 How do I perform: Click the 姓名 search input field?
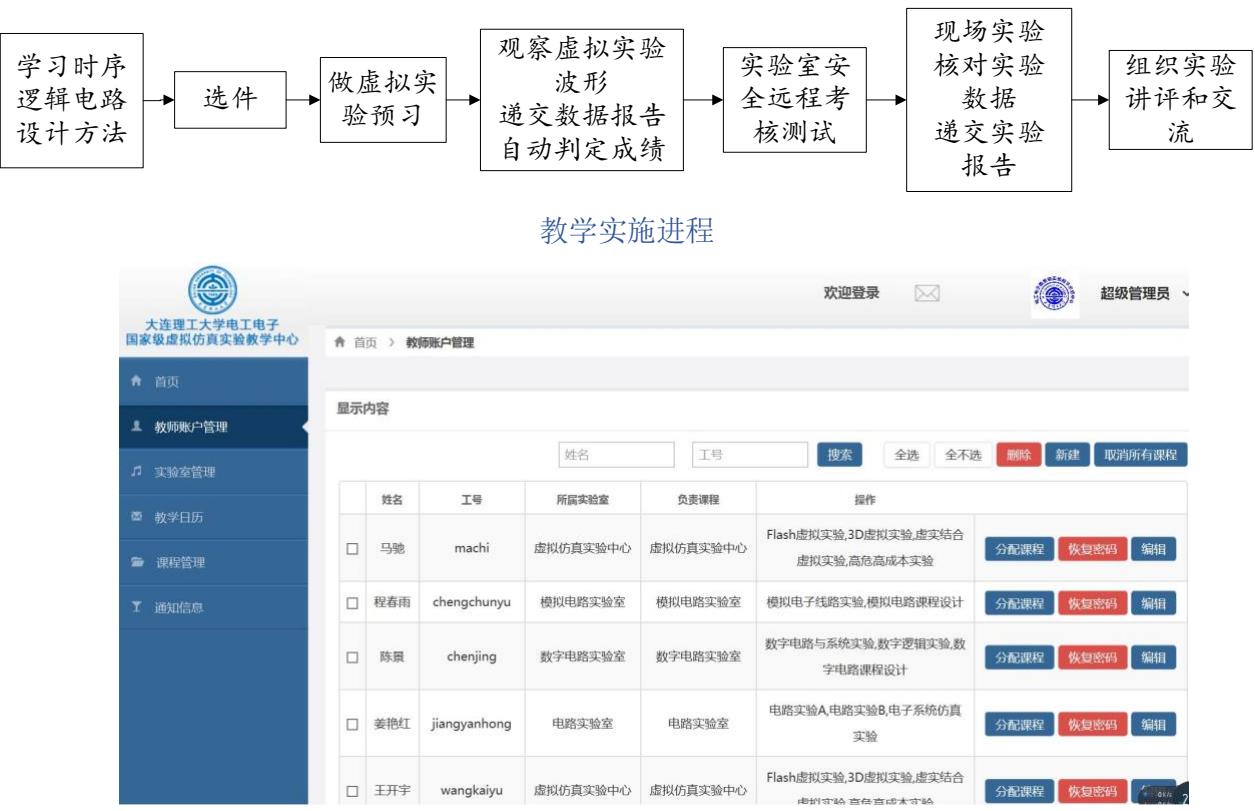[616, 455]
